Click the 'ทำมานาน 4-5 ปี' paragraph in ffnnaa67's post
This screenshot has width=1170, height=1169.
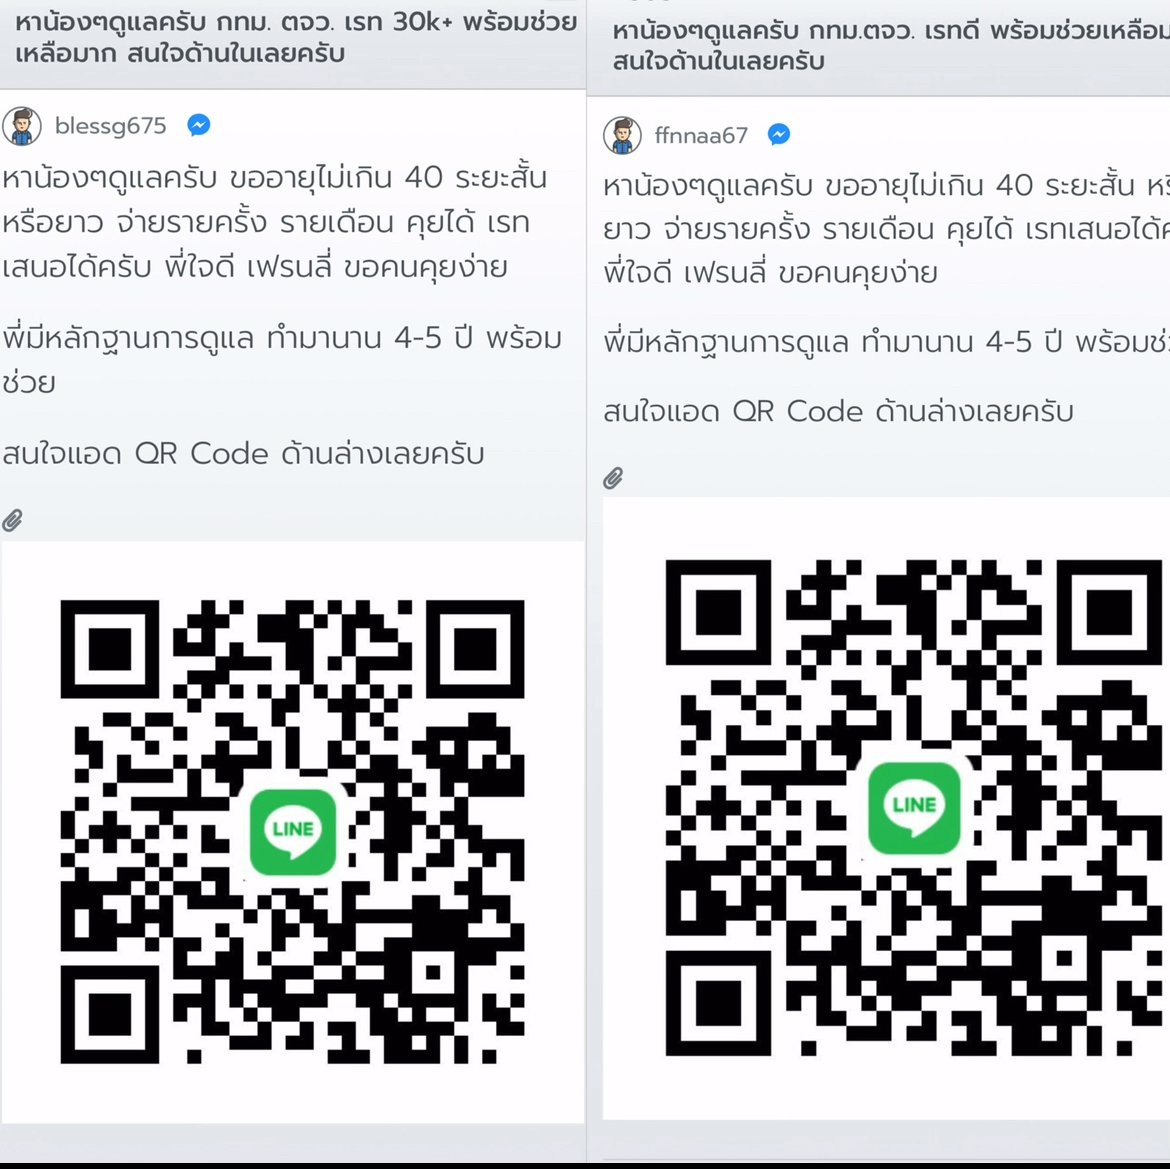[x=886, y=342]
